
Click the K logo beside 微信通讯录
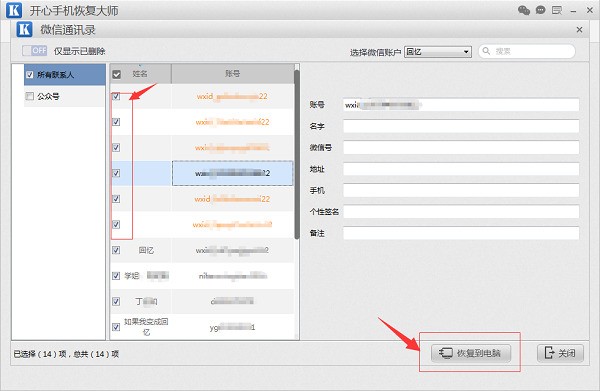pyautogui.click(x=24, y=29)
